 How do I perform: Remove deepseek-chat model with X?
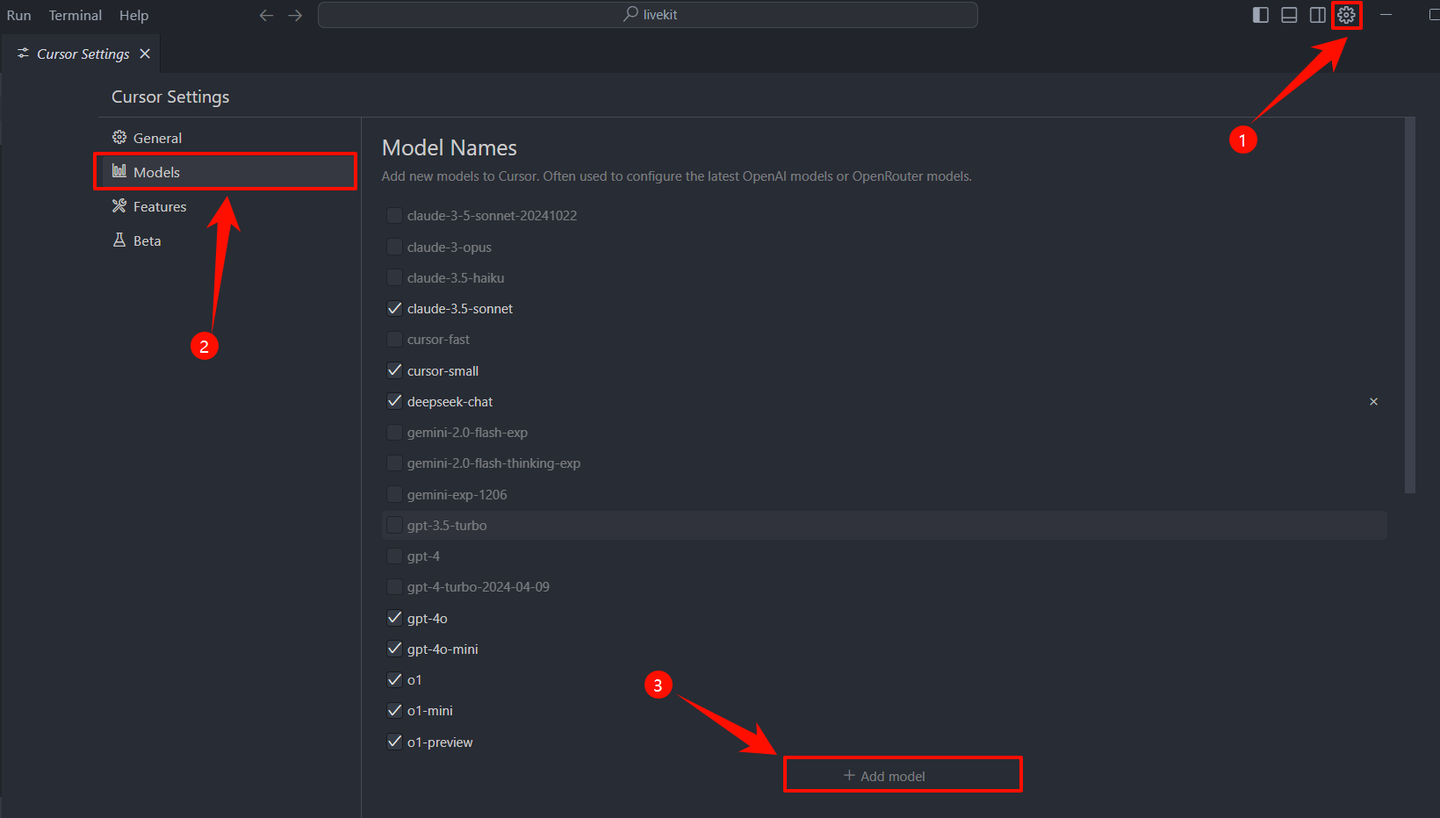pyautogui.click(x=1373, y=401)
